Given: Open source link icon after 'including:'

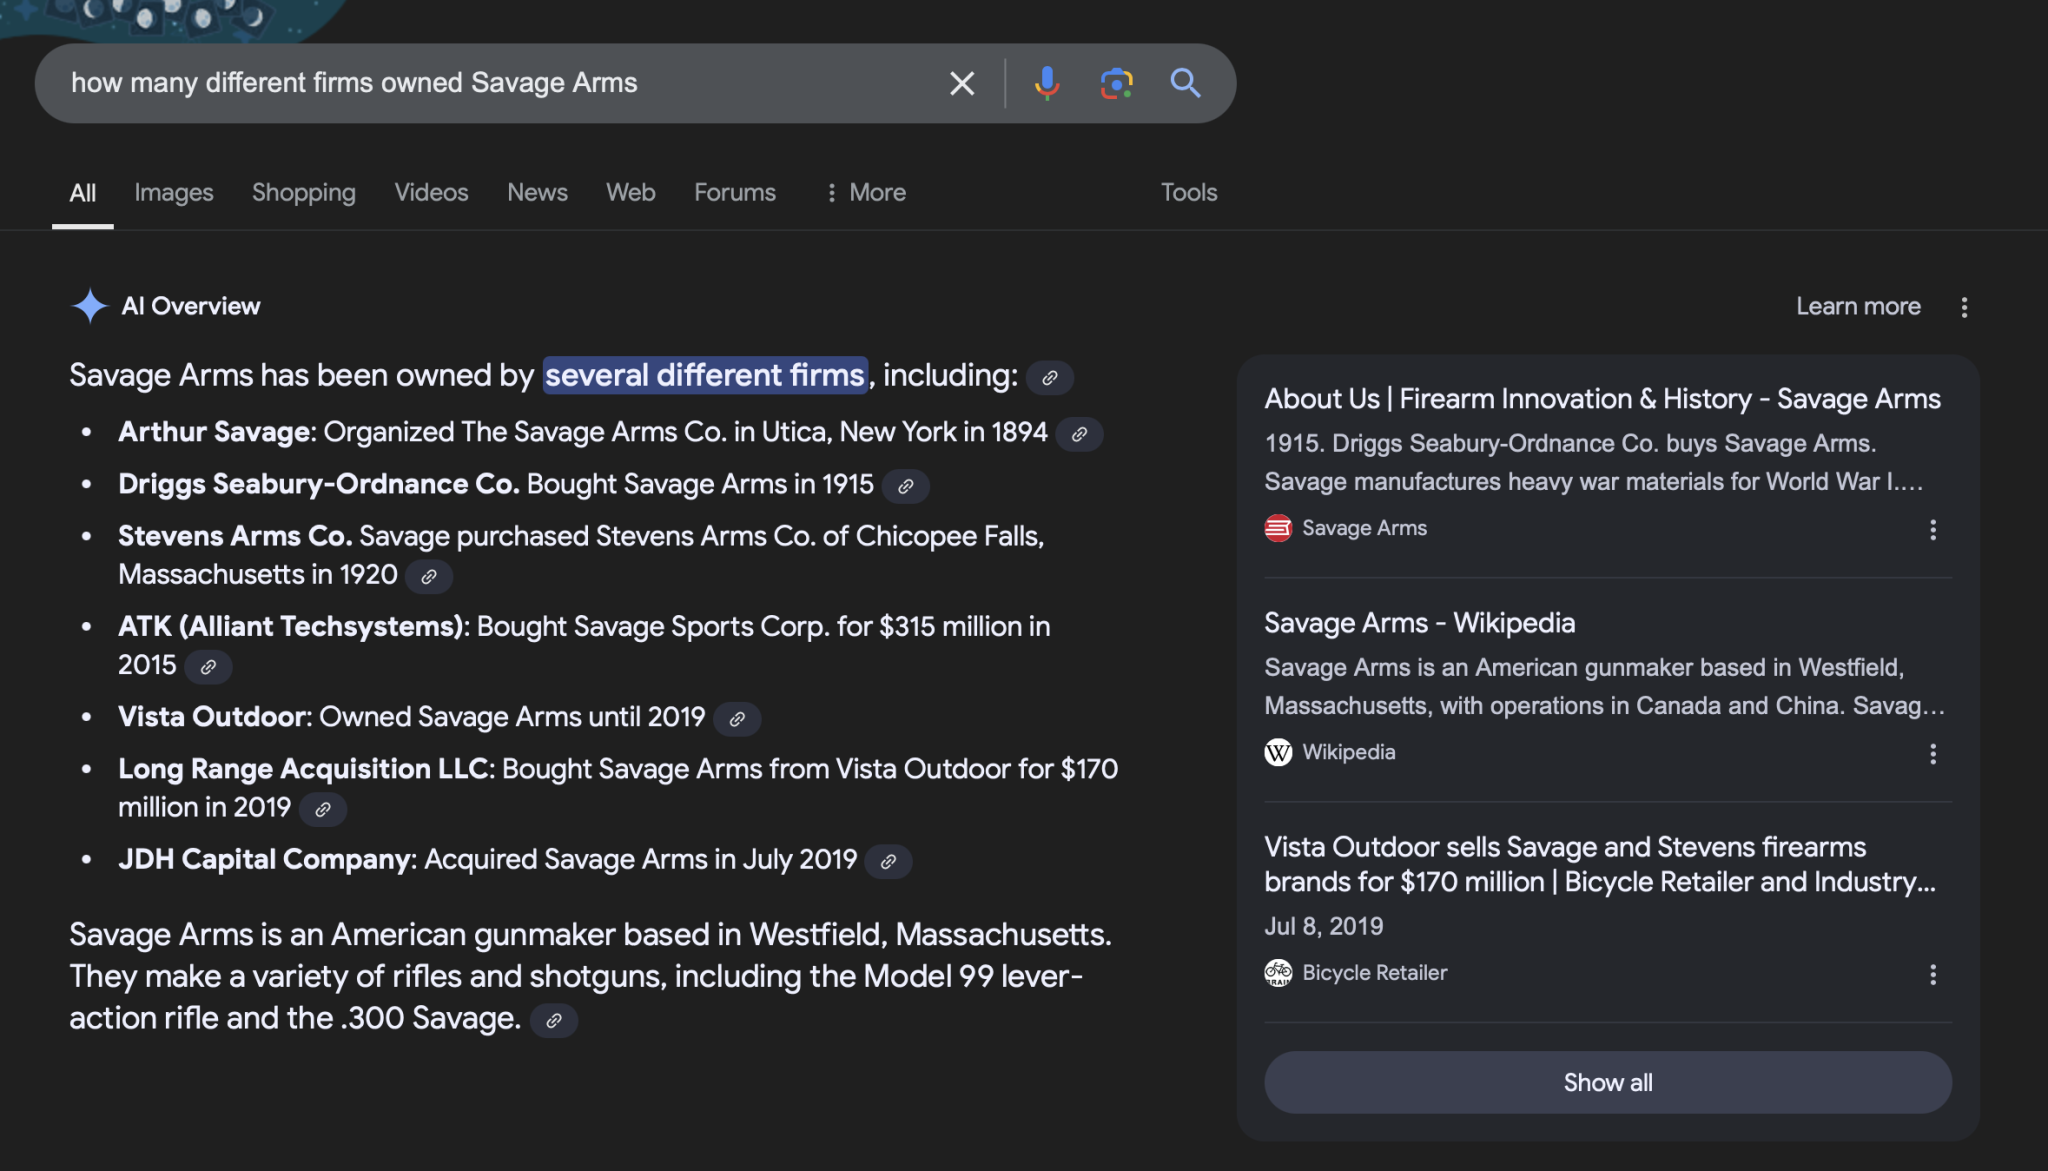Looking at the screenshot, I should pos(1050,377).
